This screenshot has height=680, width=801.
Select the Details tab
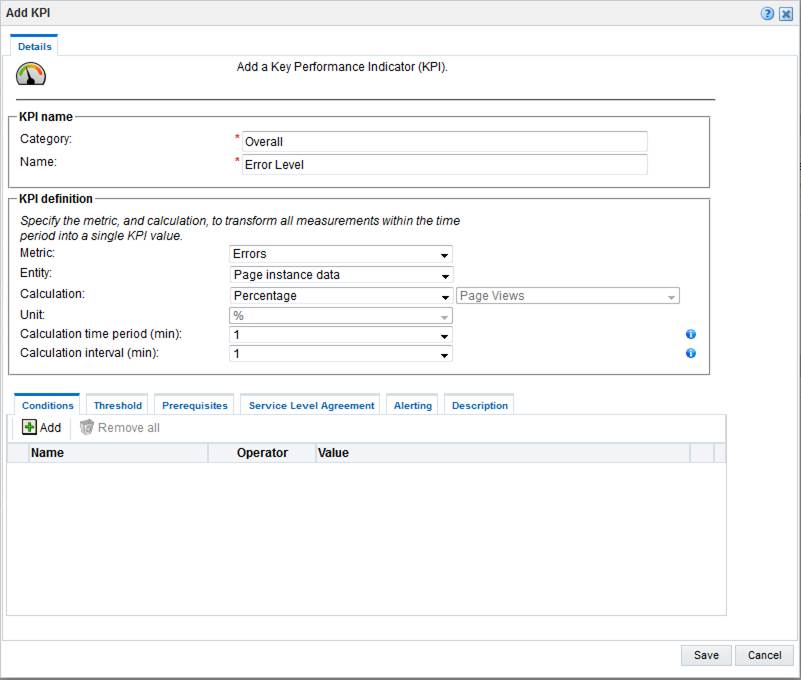click(x=34, y=46)
